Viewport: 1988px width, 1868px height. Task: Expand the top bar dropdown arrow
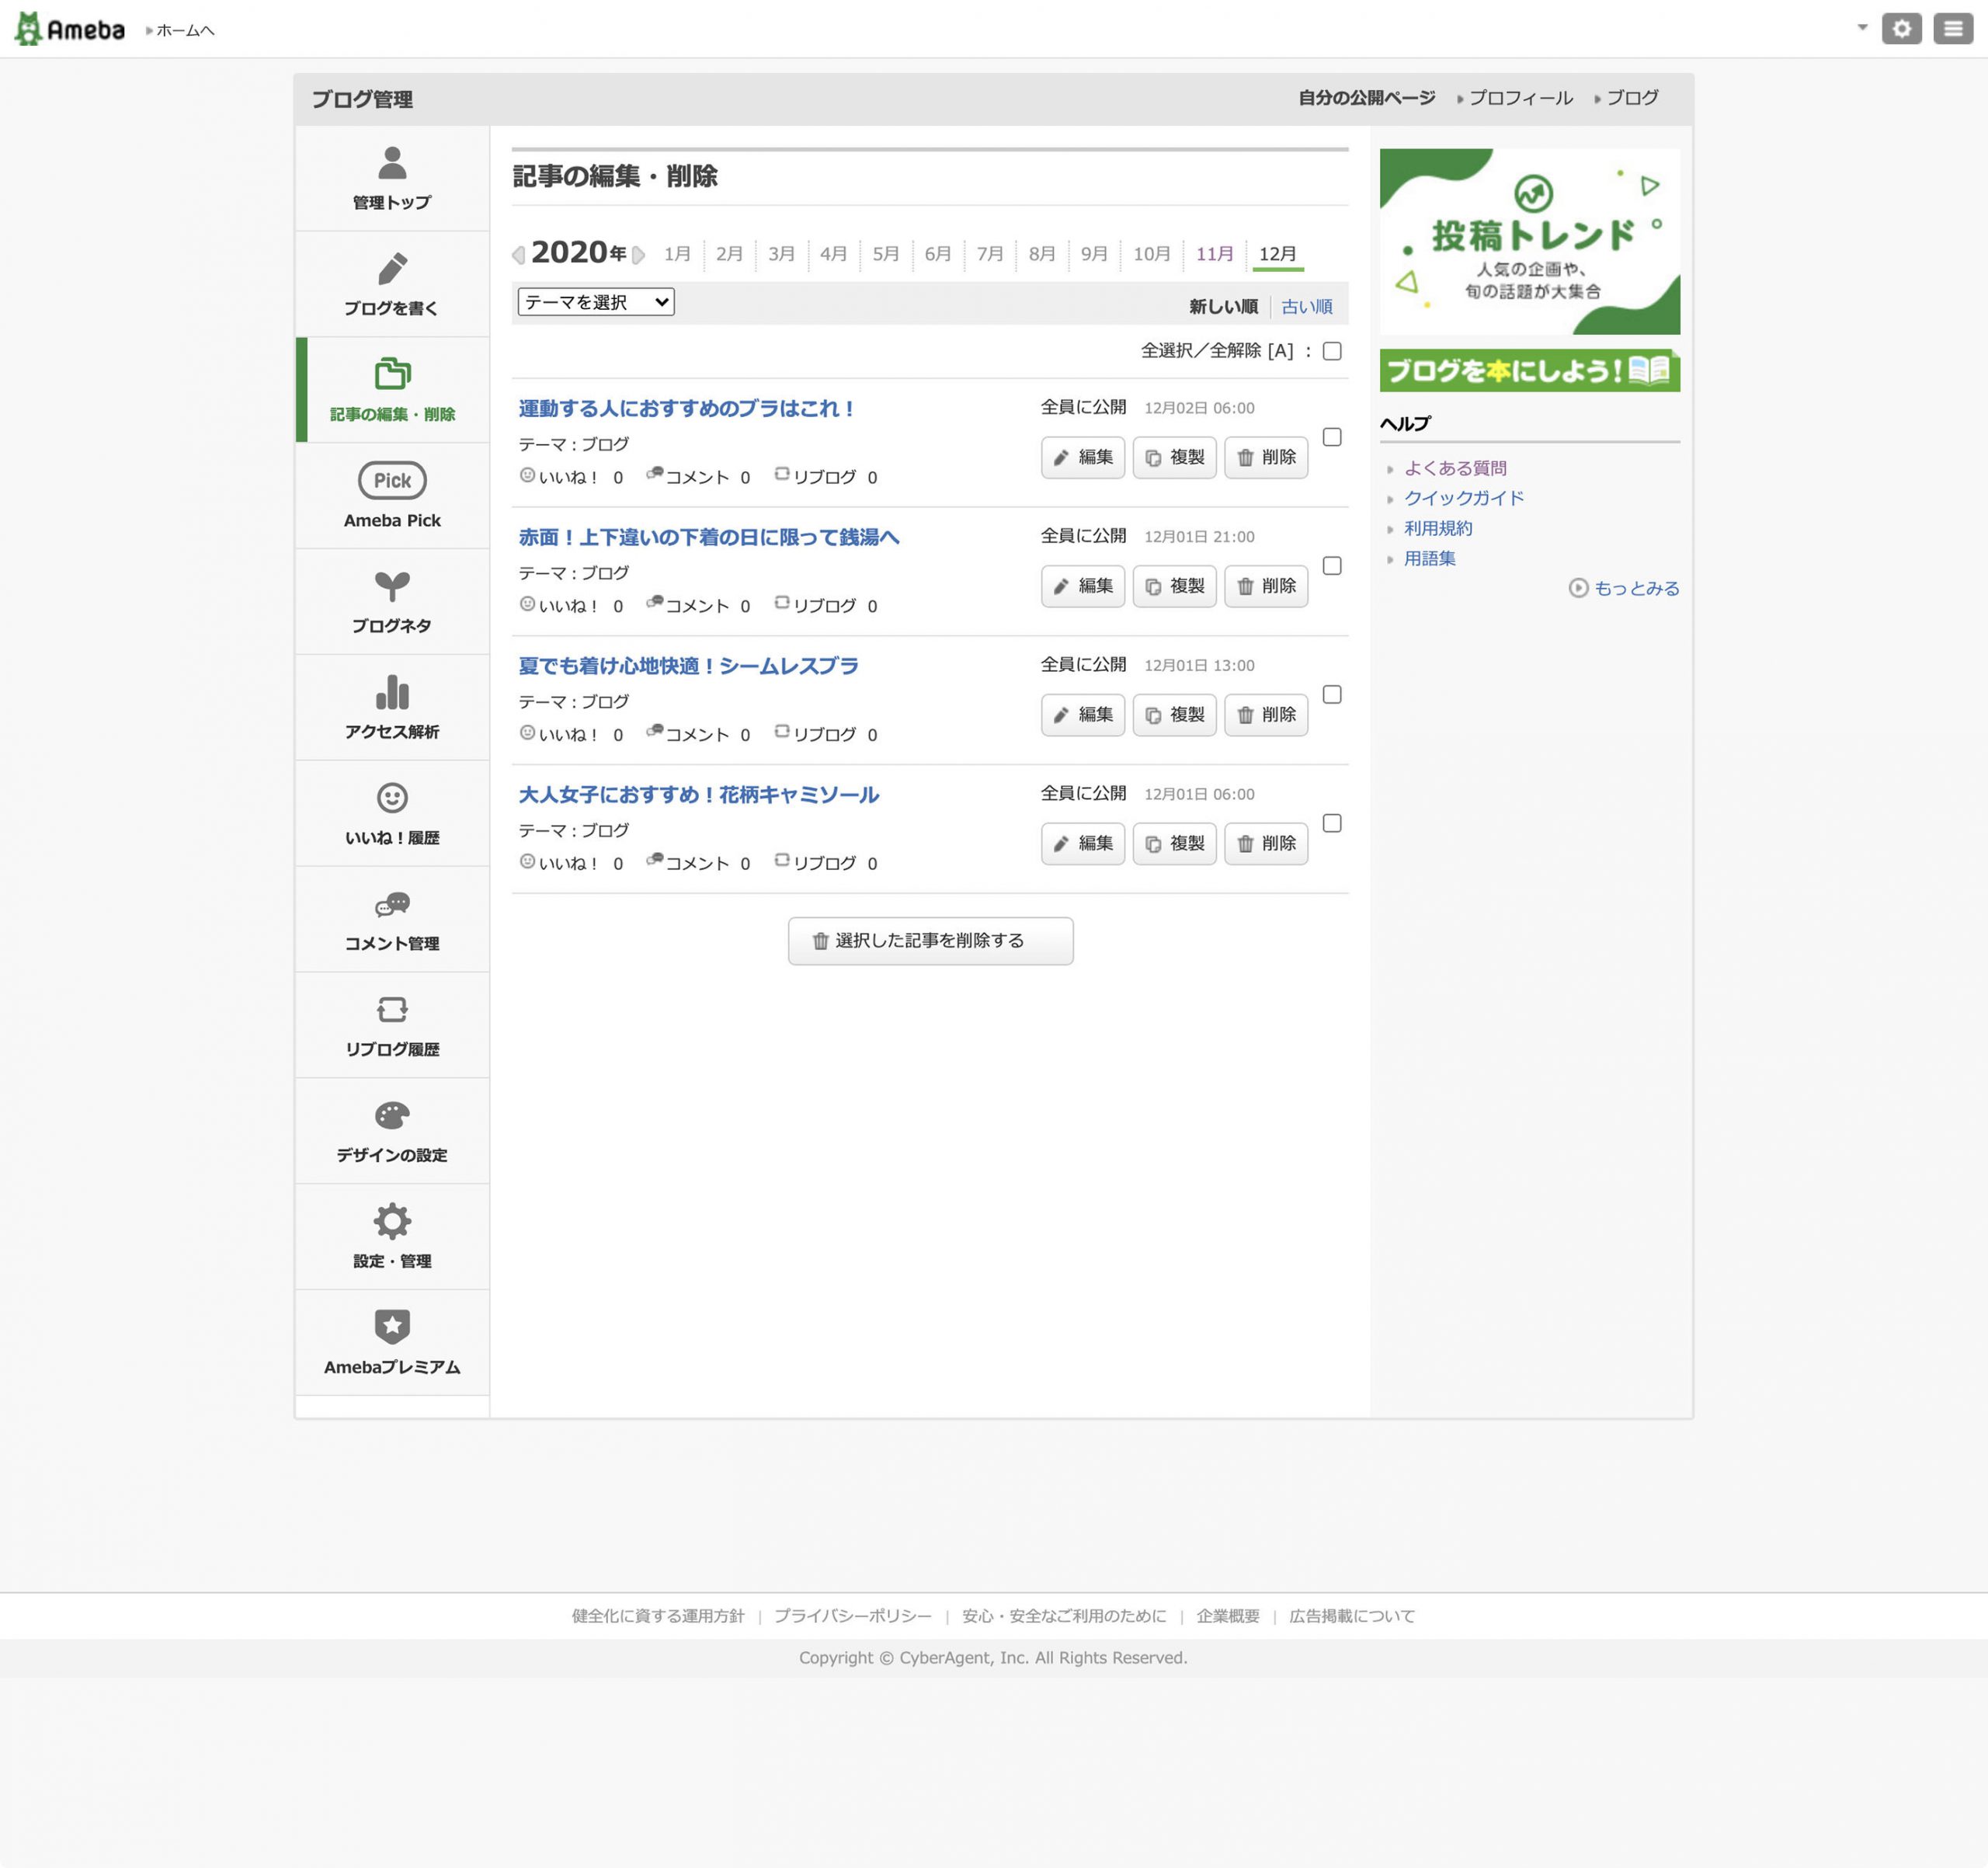pyautogui.click(x=1862, y=28)
